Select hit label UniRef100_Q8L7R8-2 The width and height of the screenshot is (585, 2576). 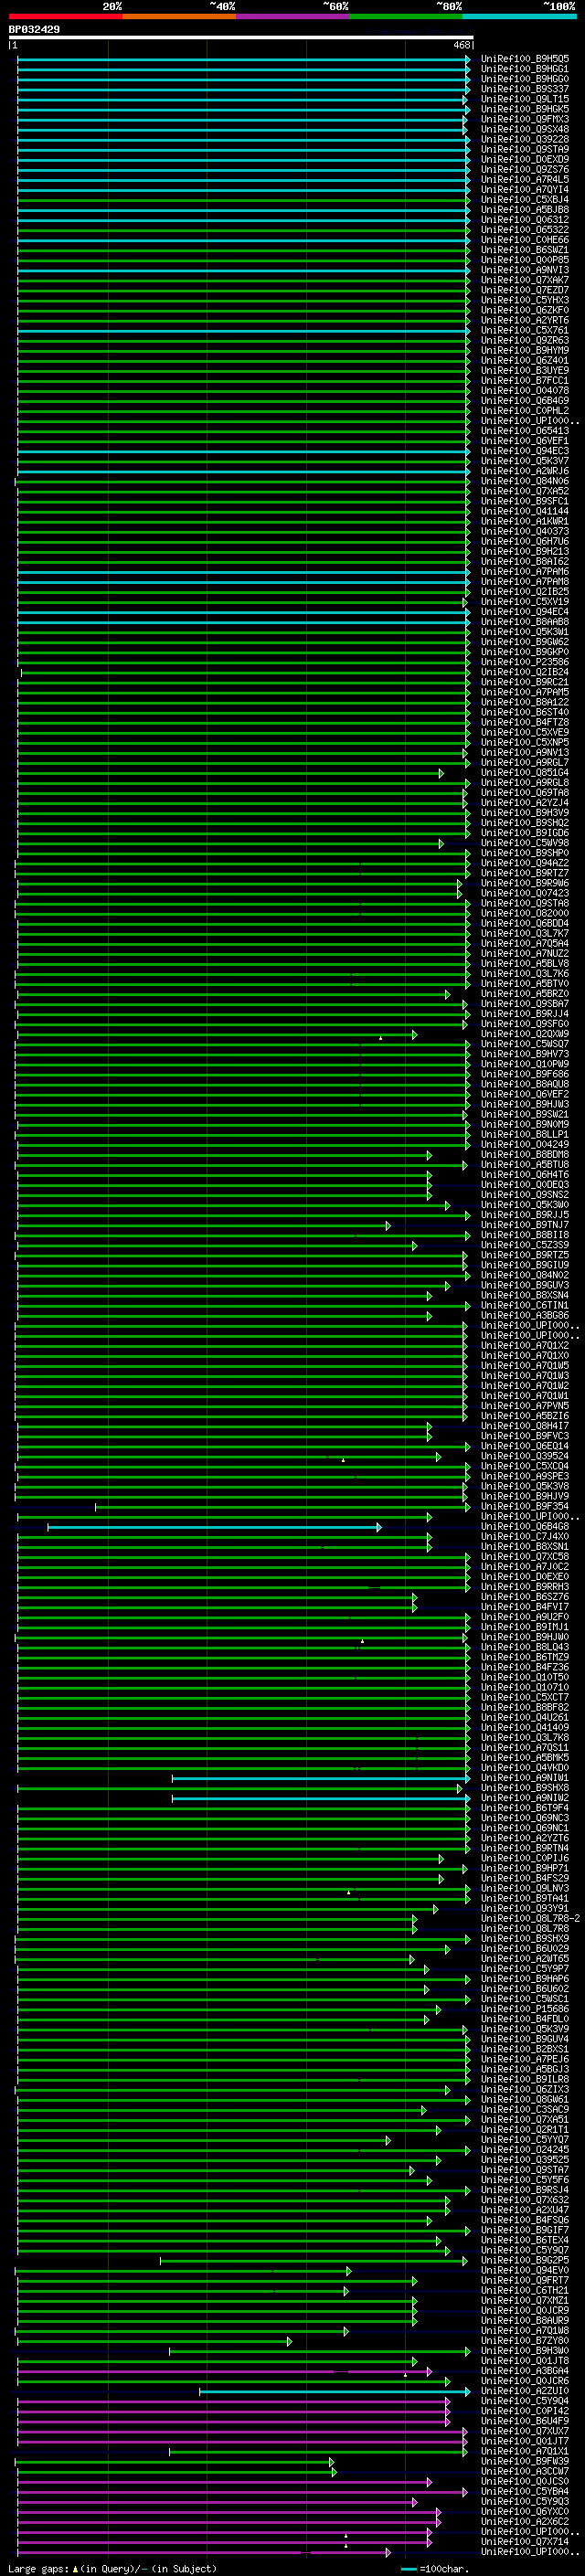tap(530, 1918)
